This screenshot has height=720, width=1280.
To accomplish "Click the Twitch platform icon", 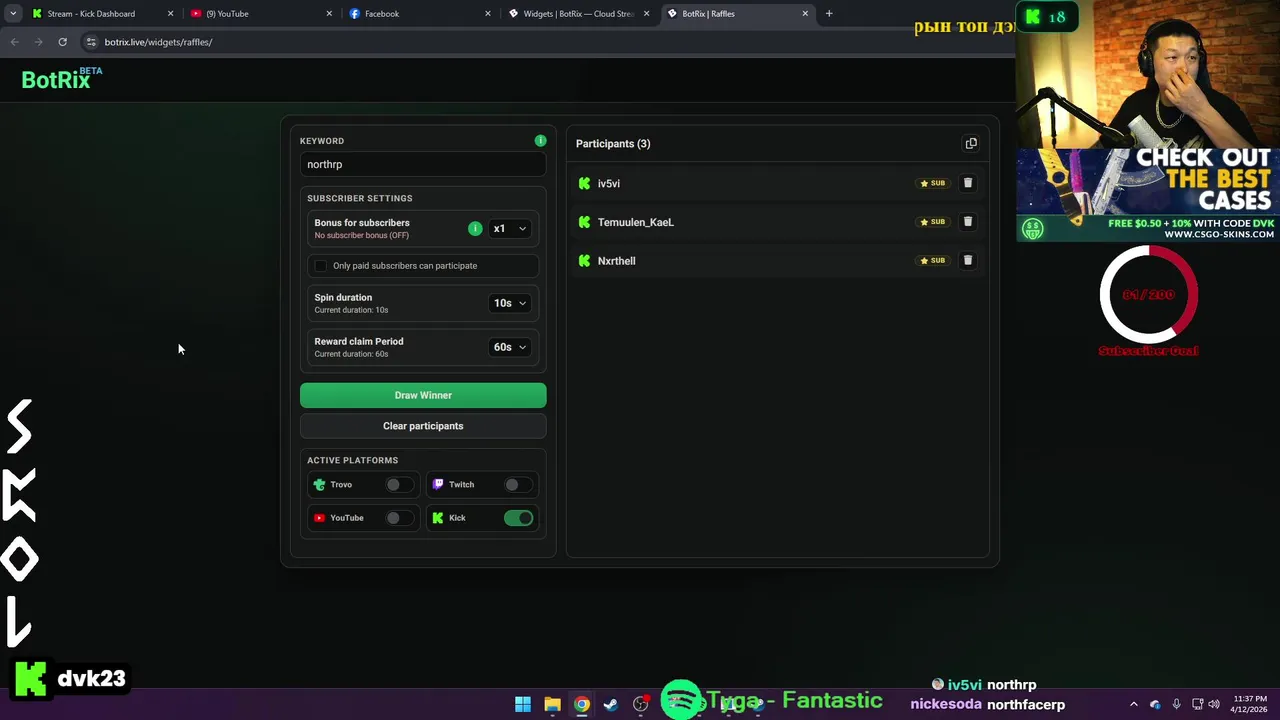I will (x=438, y=484).
